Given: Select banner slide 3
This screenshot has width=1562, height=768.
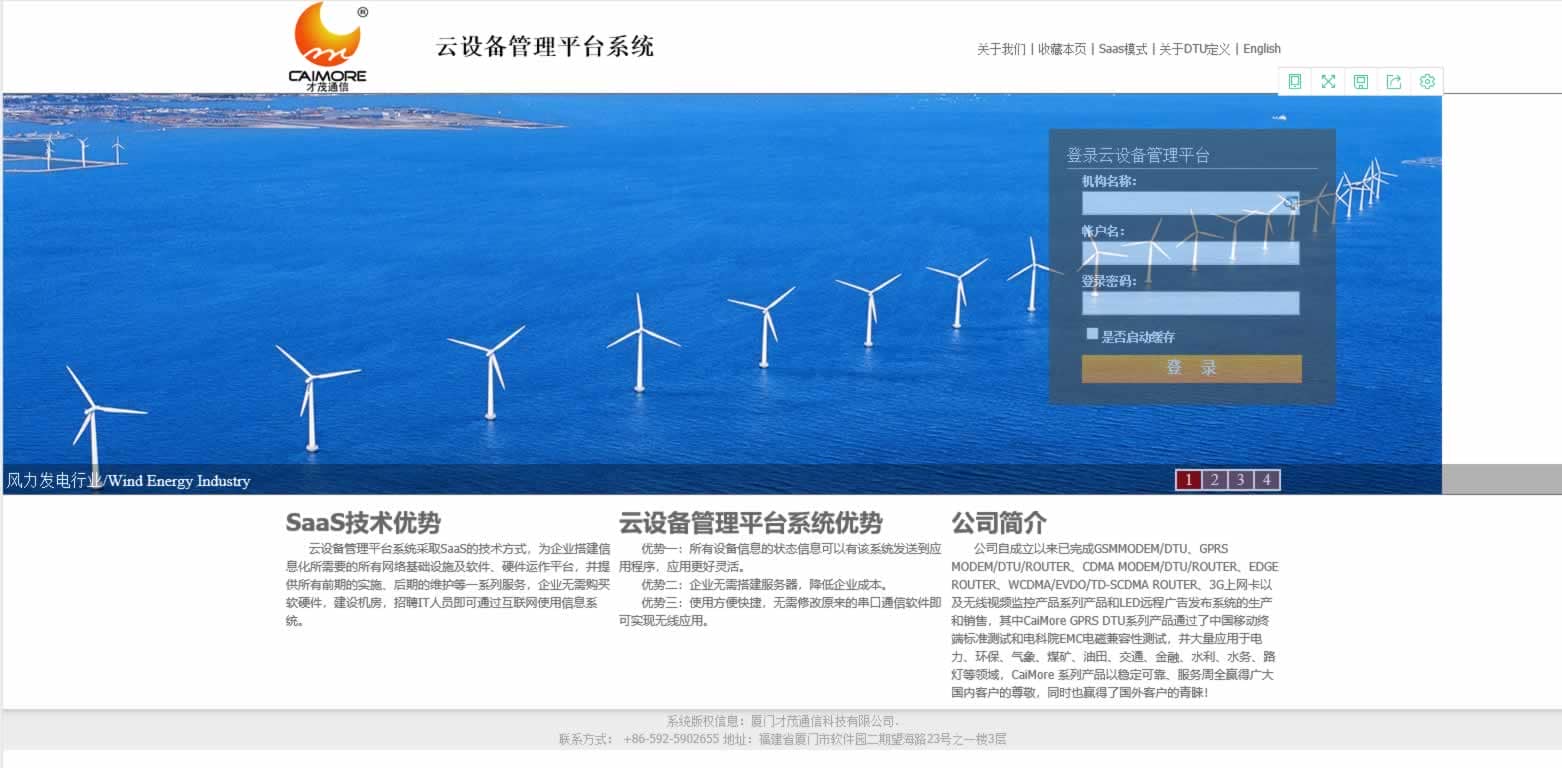Looking at the screenshot, I should [x=1240, y=481].
